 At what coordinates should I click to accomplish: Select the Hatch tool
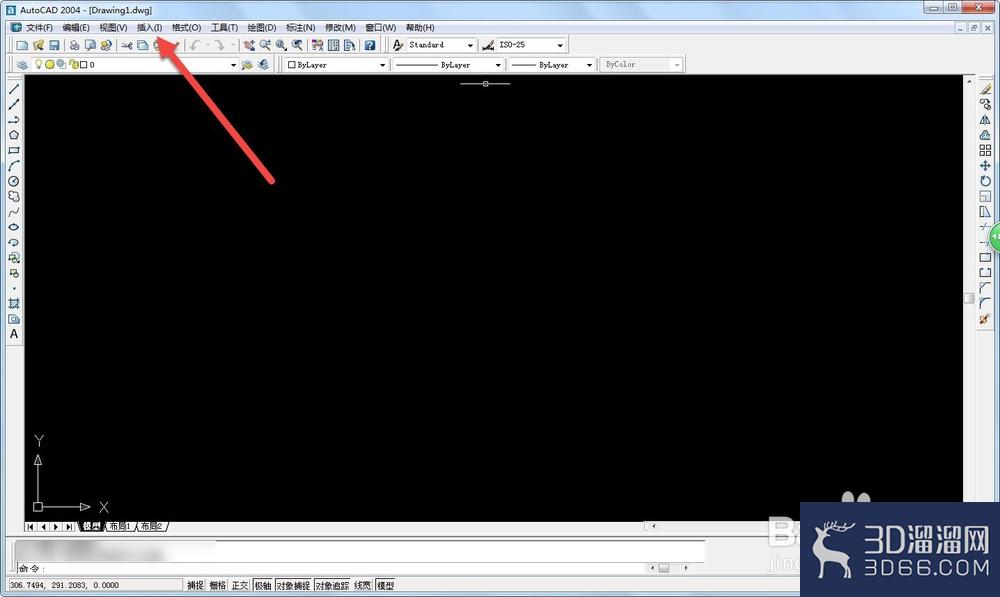[x=13, y=304]
